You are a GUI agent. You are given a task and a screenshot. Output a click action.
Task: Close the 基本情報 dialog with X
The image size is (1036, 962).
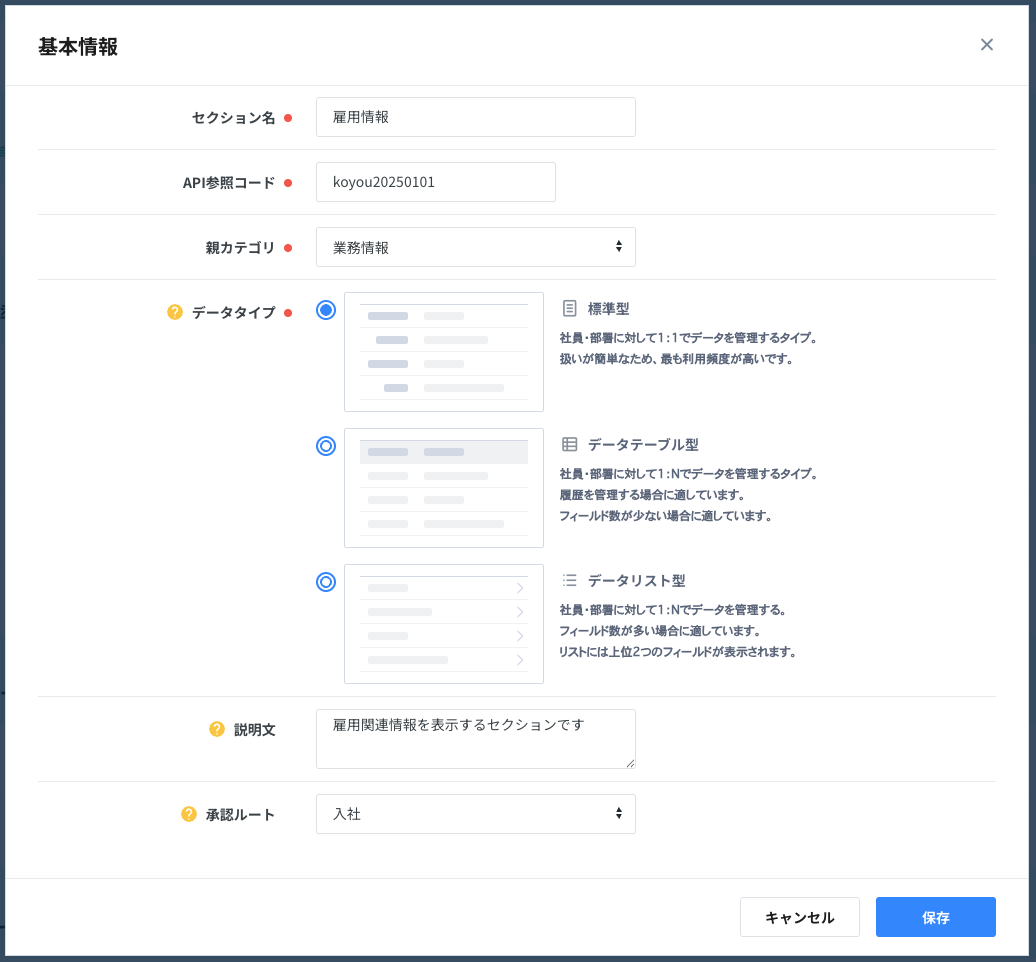[987, 45]
